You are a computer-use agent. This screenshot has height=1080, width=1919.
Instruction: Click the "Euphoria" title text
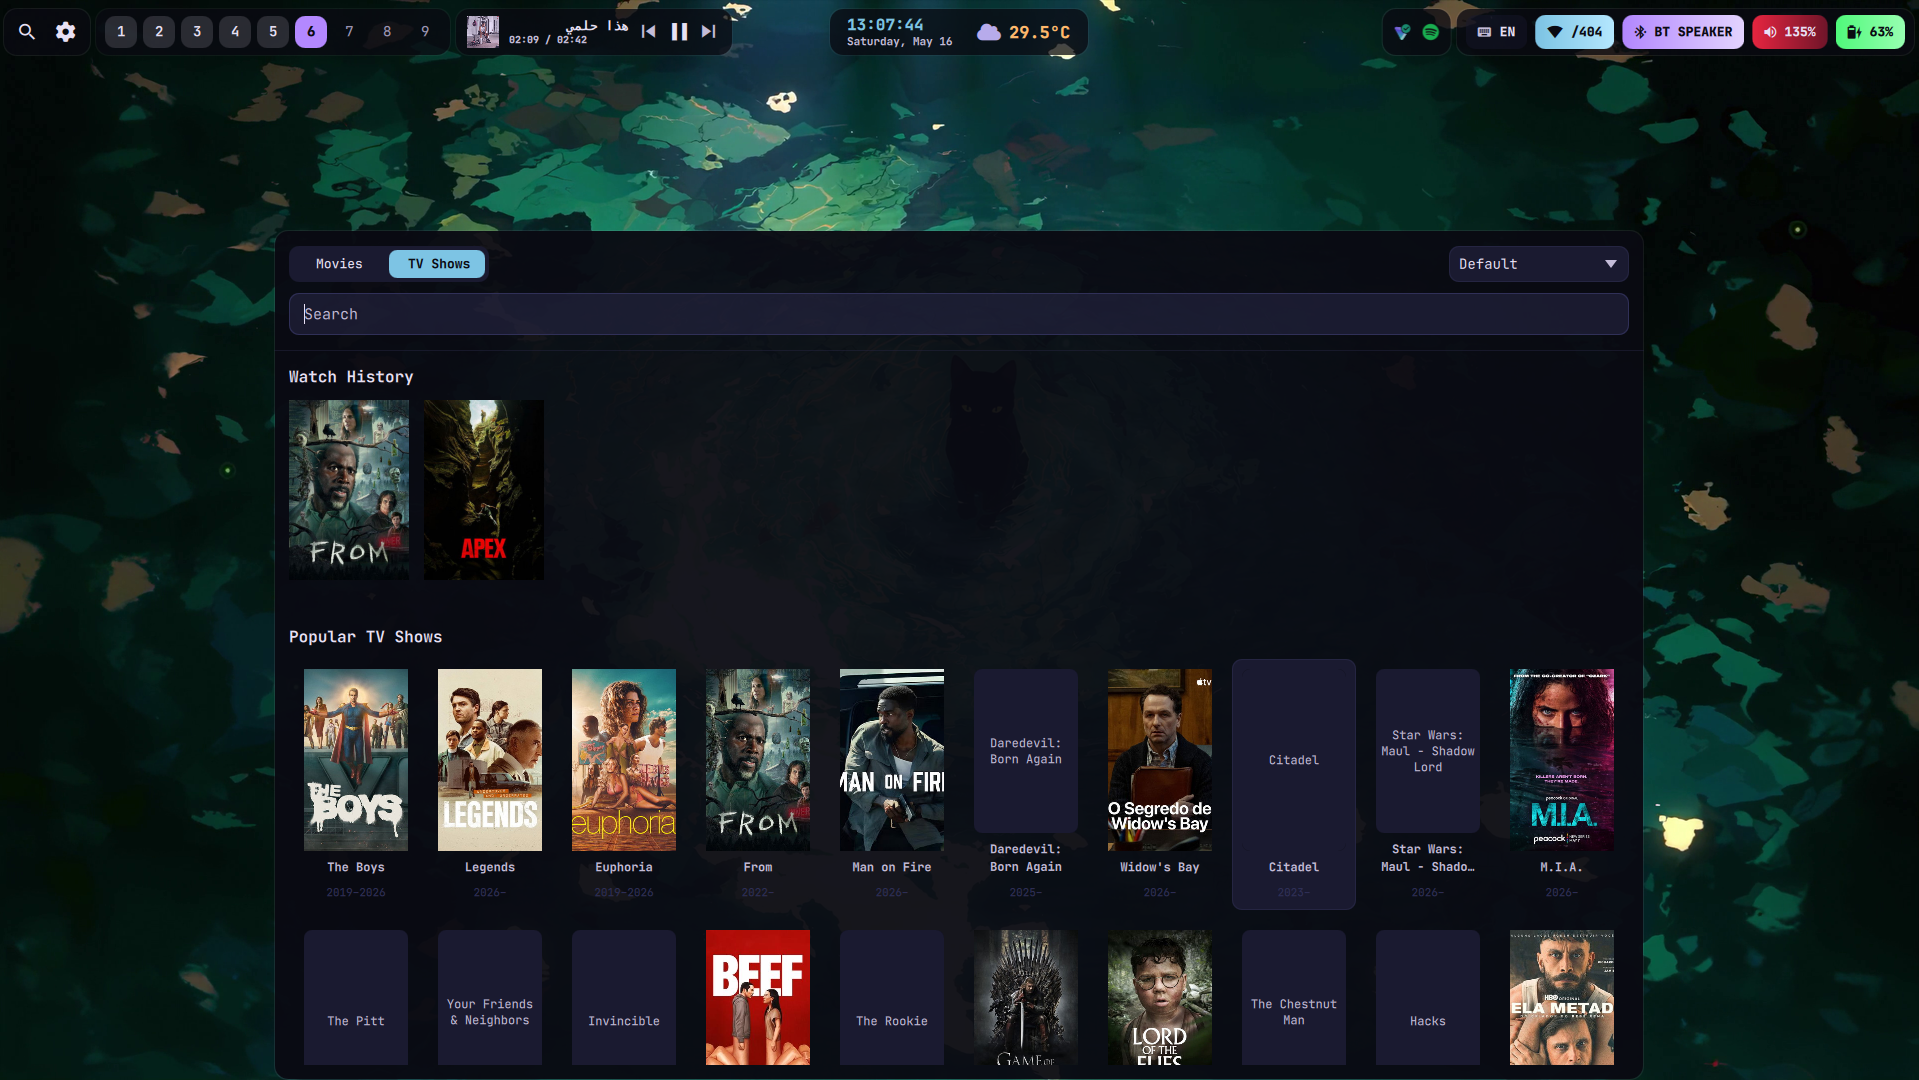click(624, 867)
